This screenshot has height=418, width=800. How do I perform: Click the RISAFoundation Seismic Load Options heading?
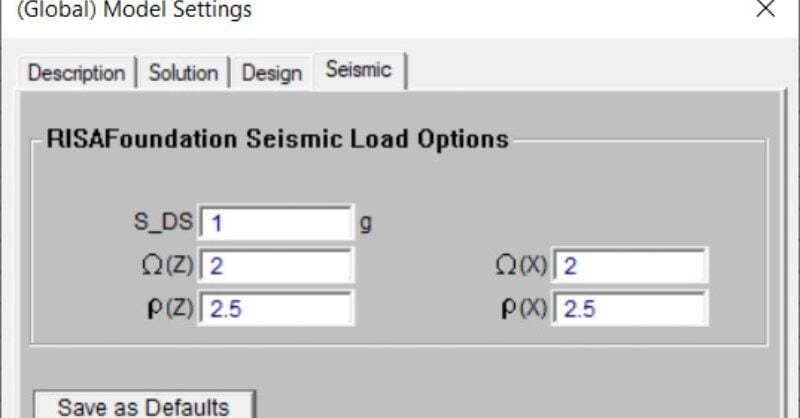(277, 139)
